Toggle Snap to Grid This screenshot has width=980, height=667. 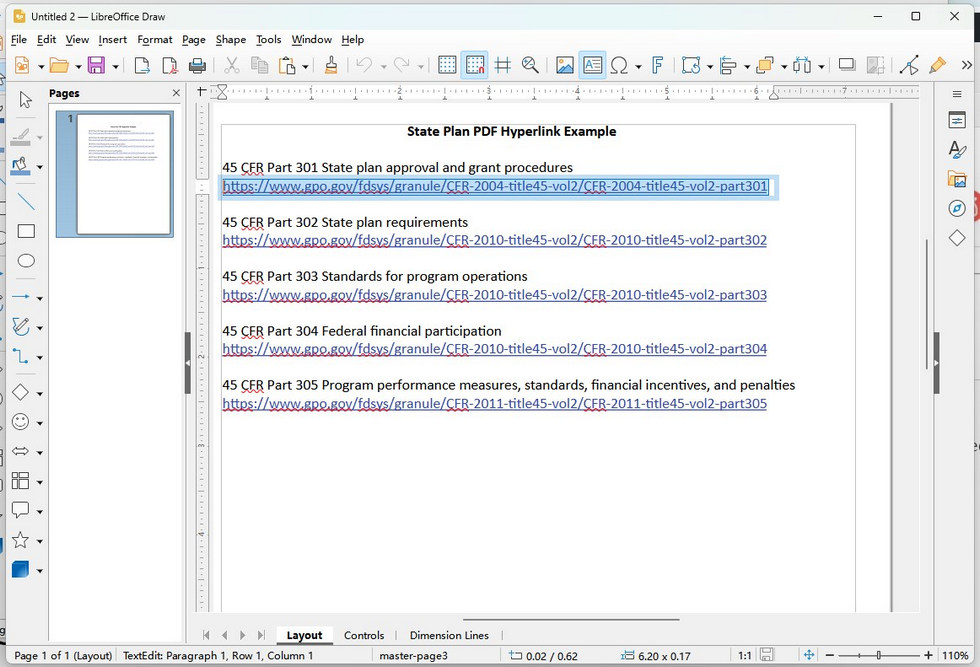click(474, 64)
